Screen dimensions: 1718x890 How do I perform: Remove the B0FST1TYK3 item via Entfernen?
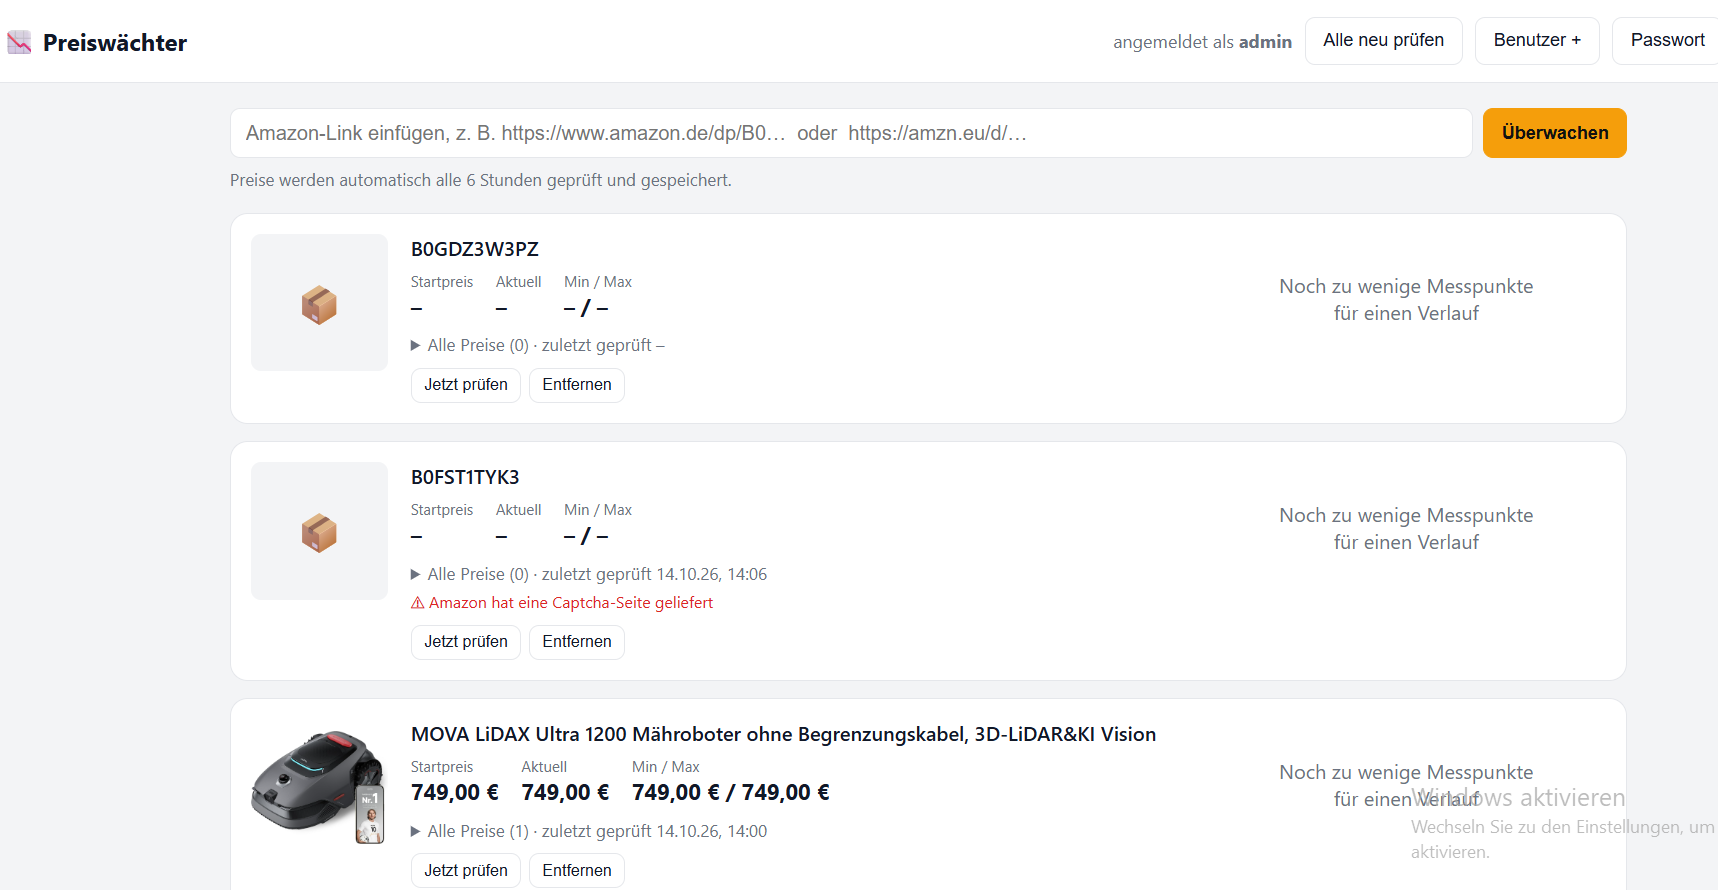coord(577,642)
